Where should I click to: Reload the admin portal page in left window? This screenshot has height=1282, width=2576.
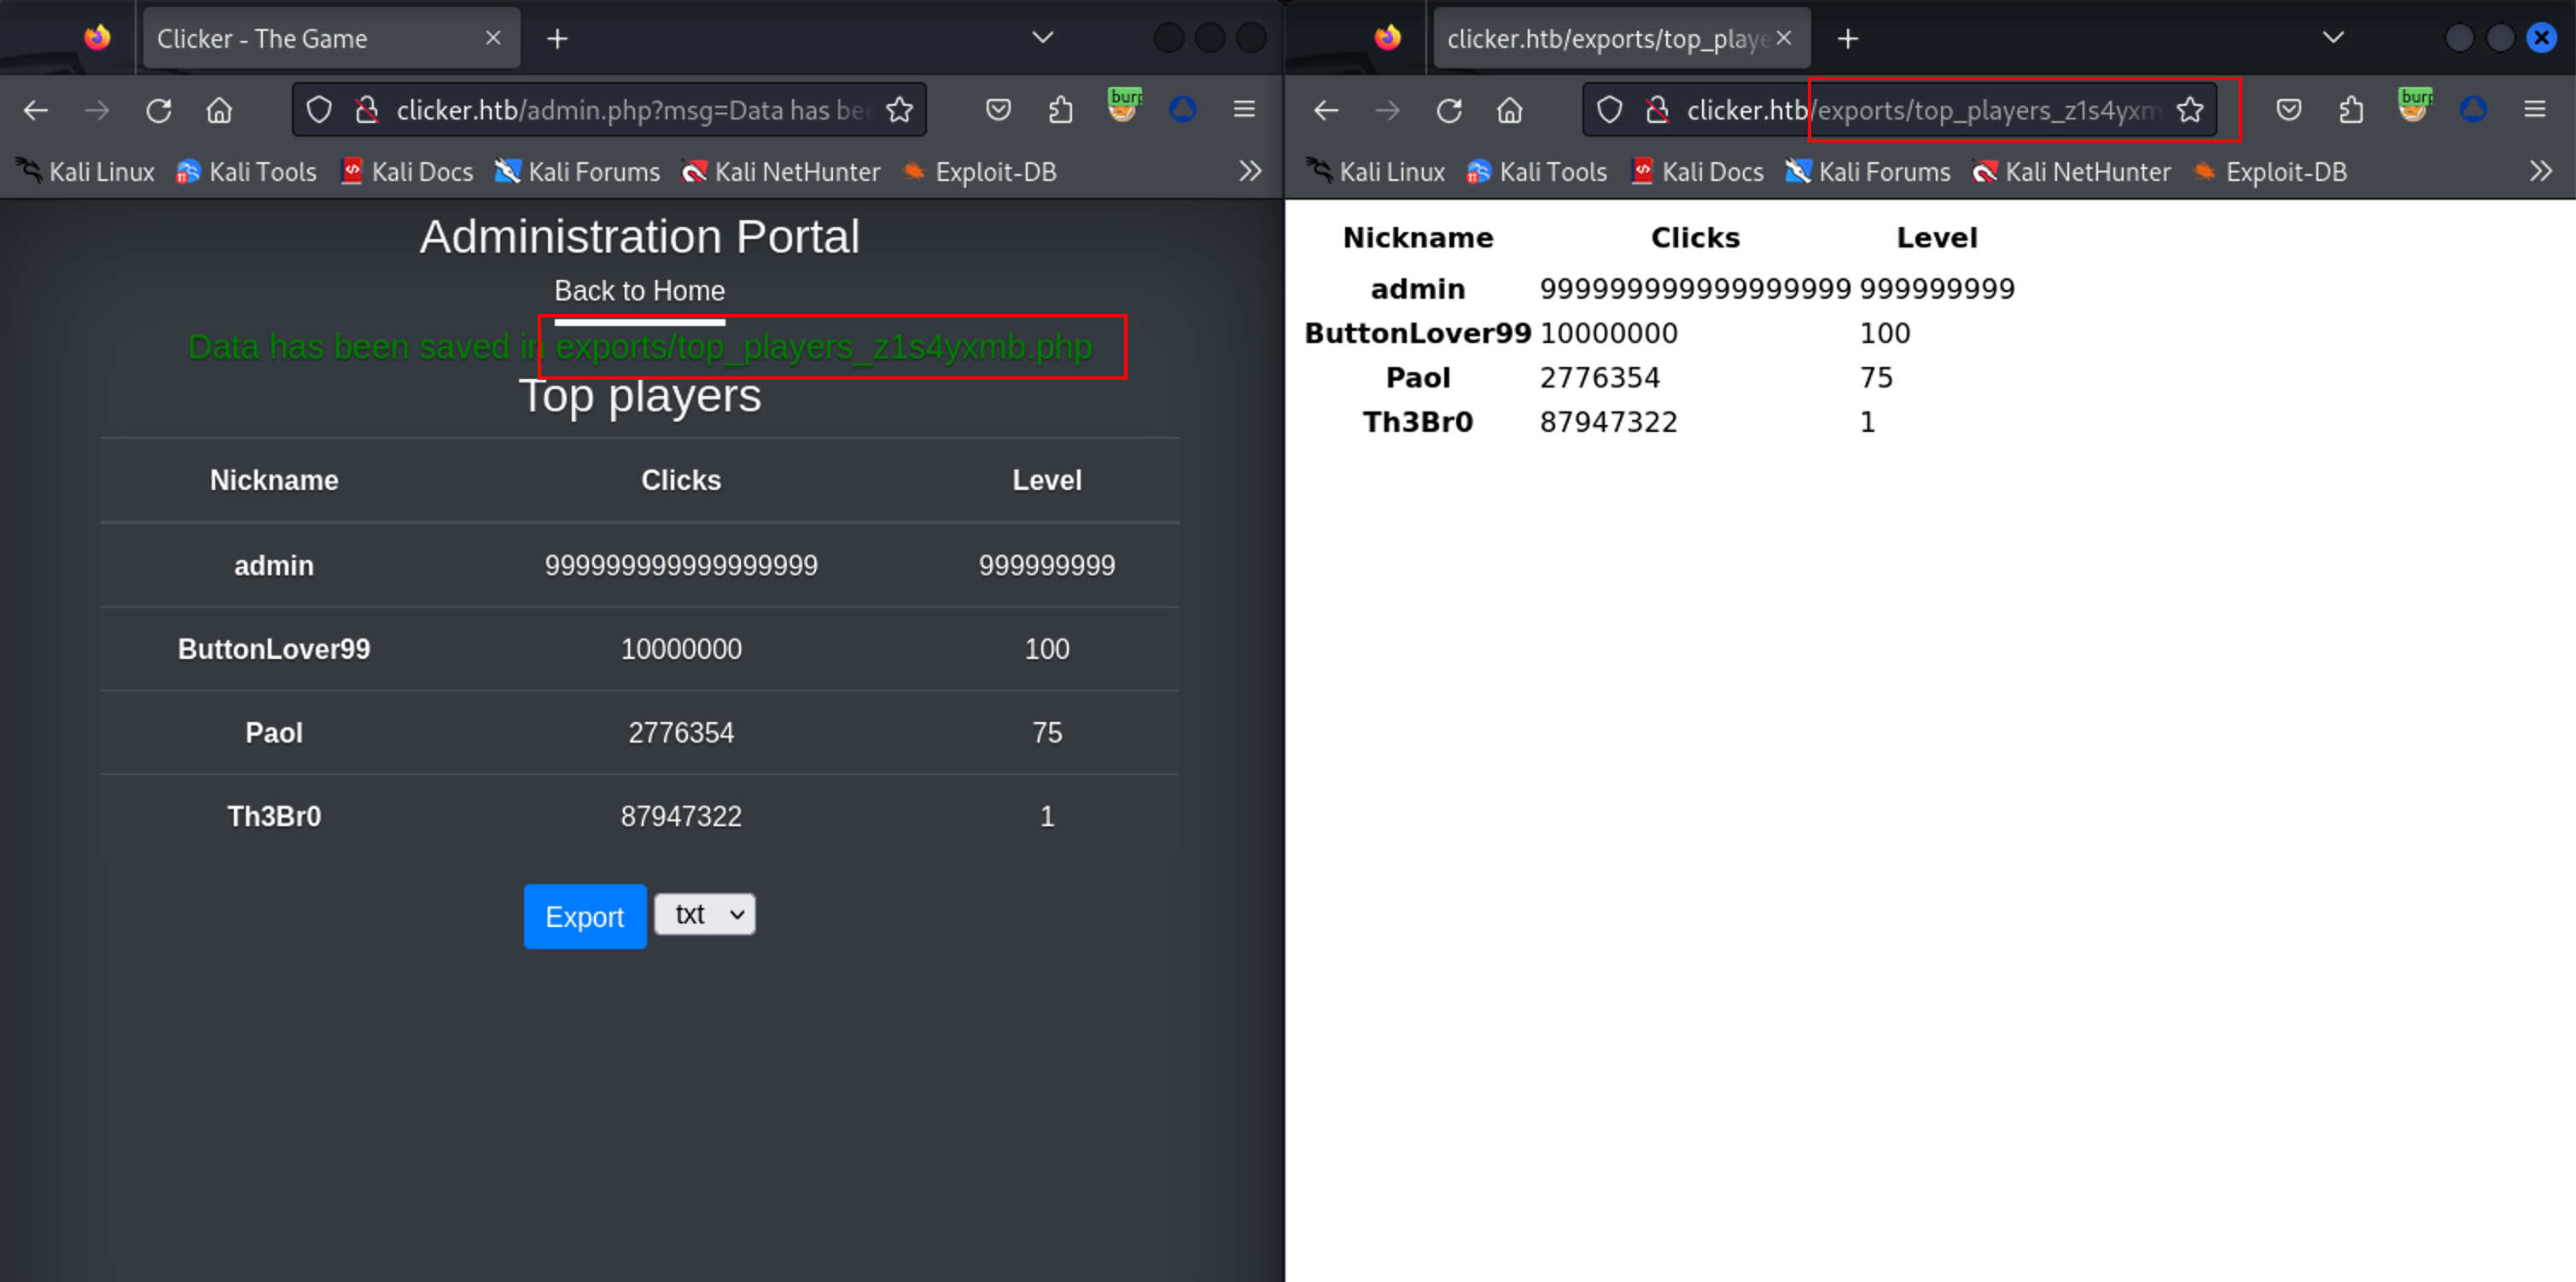159,110
